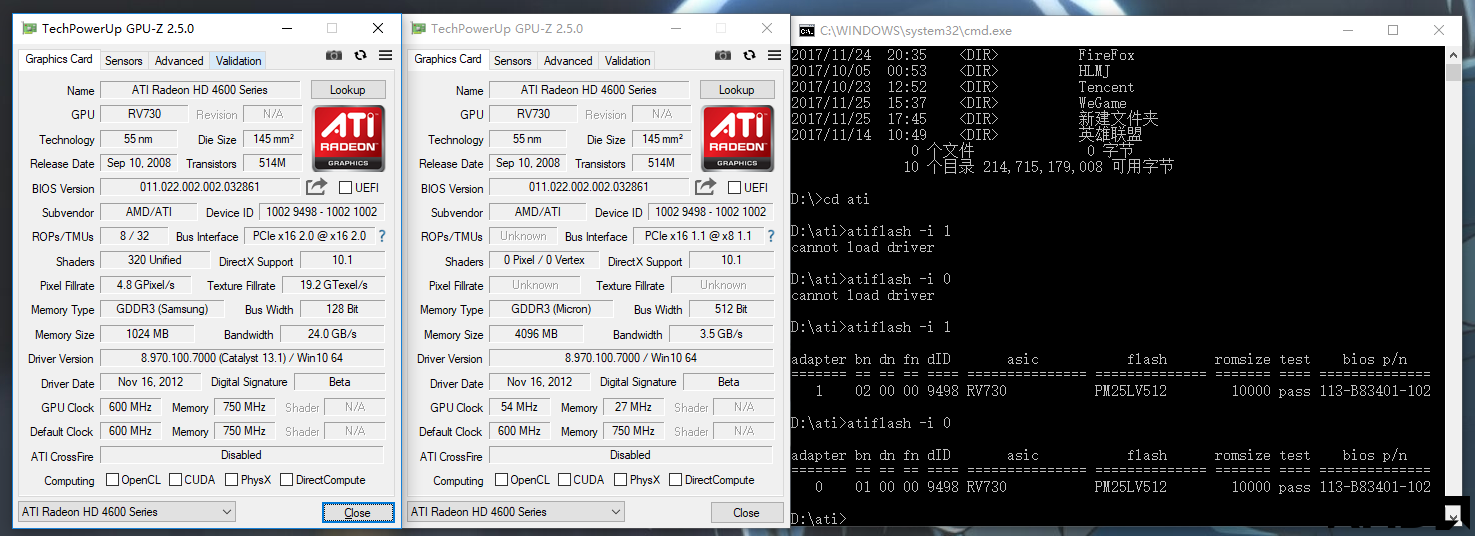Screen dimensions: 1475x536
Task: Toggle DirectCompute checkbox in right GPU-Z window
Action: point(675,480)
